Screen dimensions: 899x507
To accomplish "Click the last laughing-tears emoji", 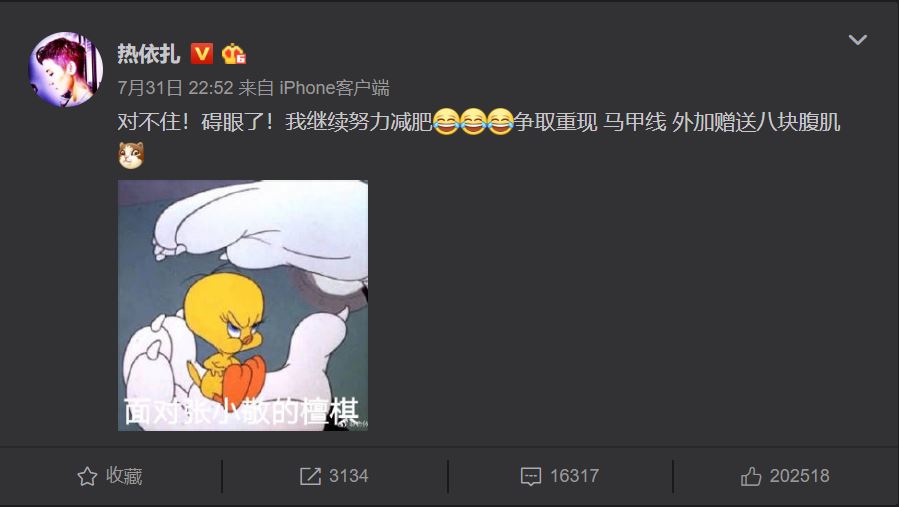I will click(500, 122).
